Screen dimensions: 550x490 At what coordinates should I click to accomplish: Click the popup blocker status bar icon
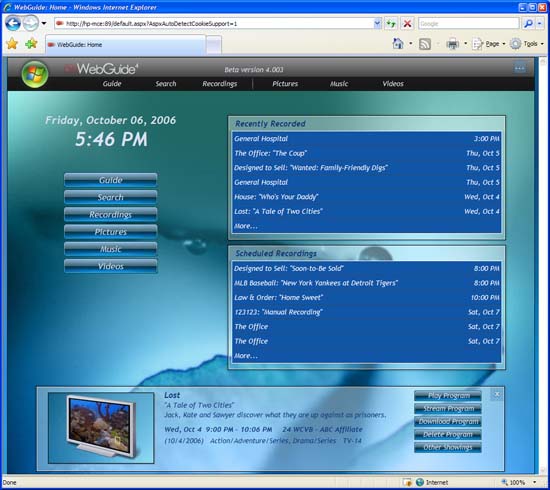pyautogui.click(x=407, y=482)
